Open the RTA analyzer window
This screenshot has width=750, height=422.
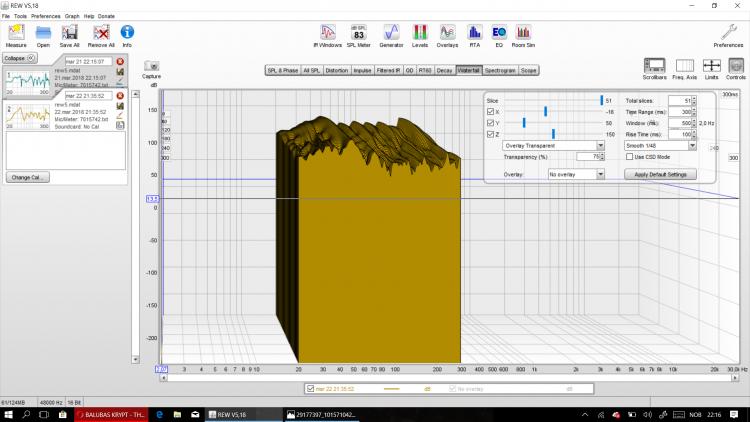[x=474, y=31]
